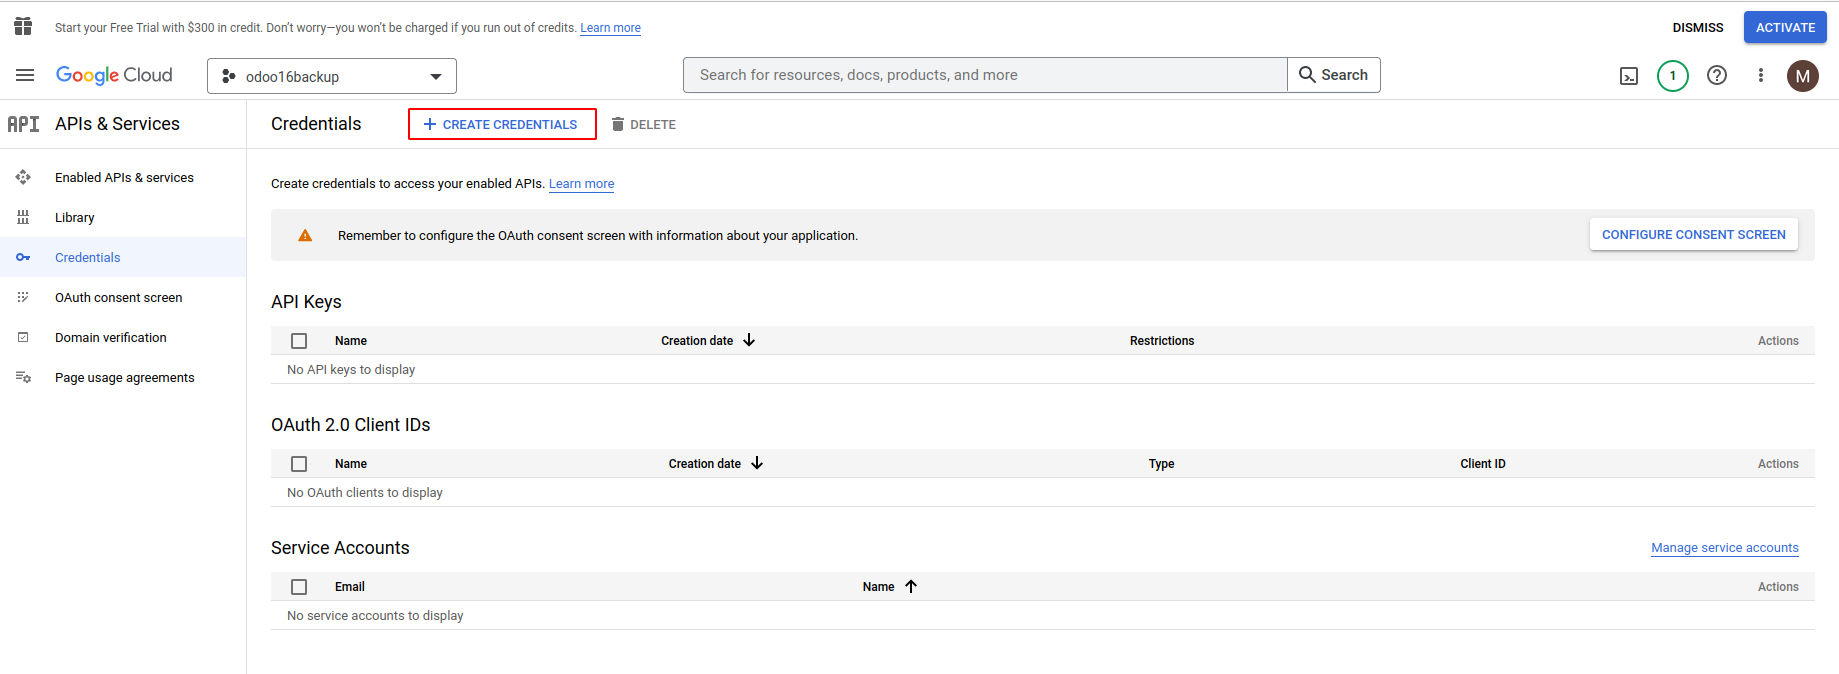1839x674 pixels.
Task: Expand the Create Credentials menu
Action: pyautogui.click(x=502, y=124)
